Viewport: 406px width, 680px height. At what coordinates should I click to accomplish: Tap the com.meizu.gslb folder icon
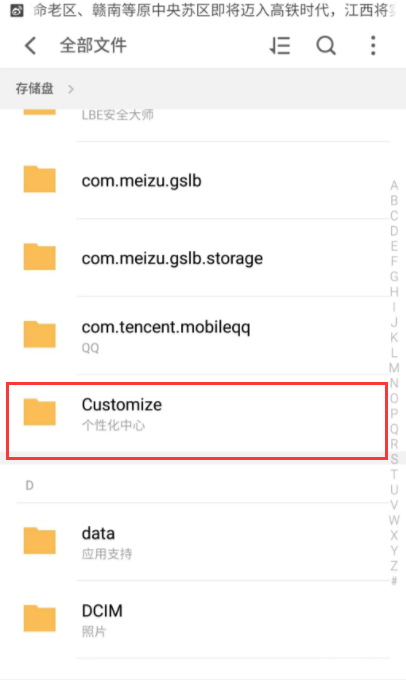point(39,179)
